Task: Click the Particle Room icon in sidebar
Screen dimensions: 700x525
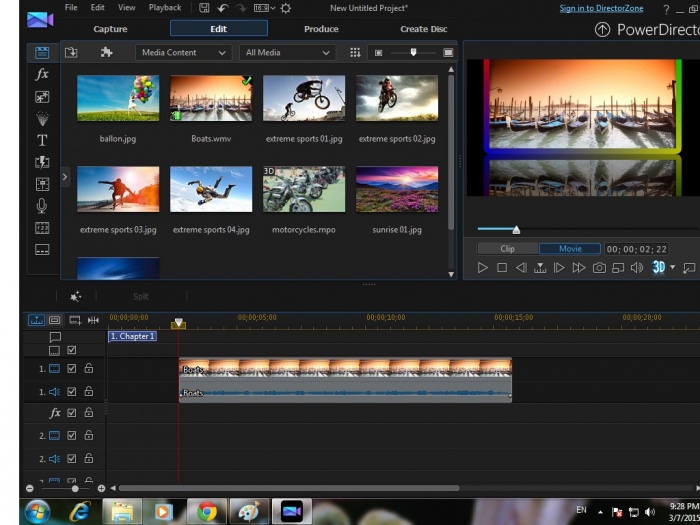Action: click(42, 118)
